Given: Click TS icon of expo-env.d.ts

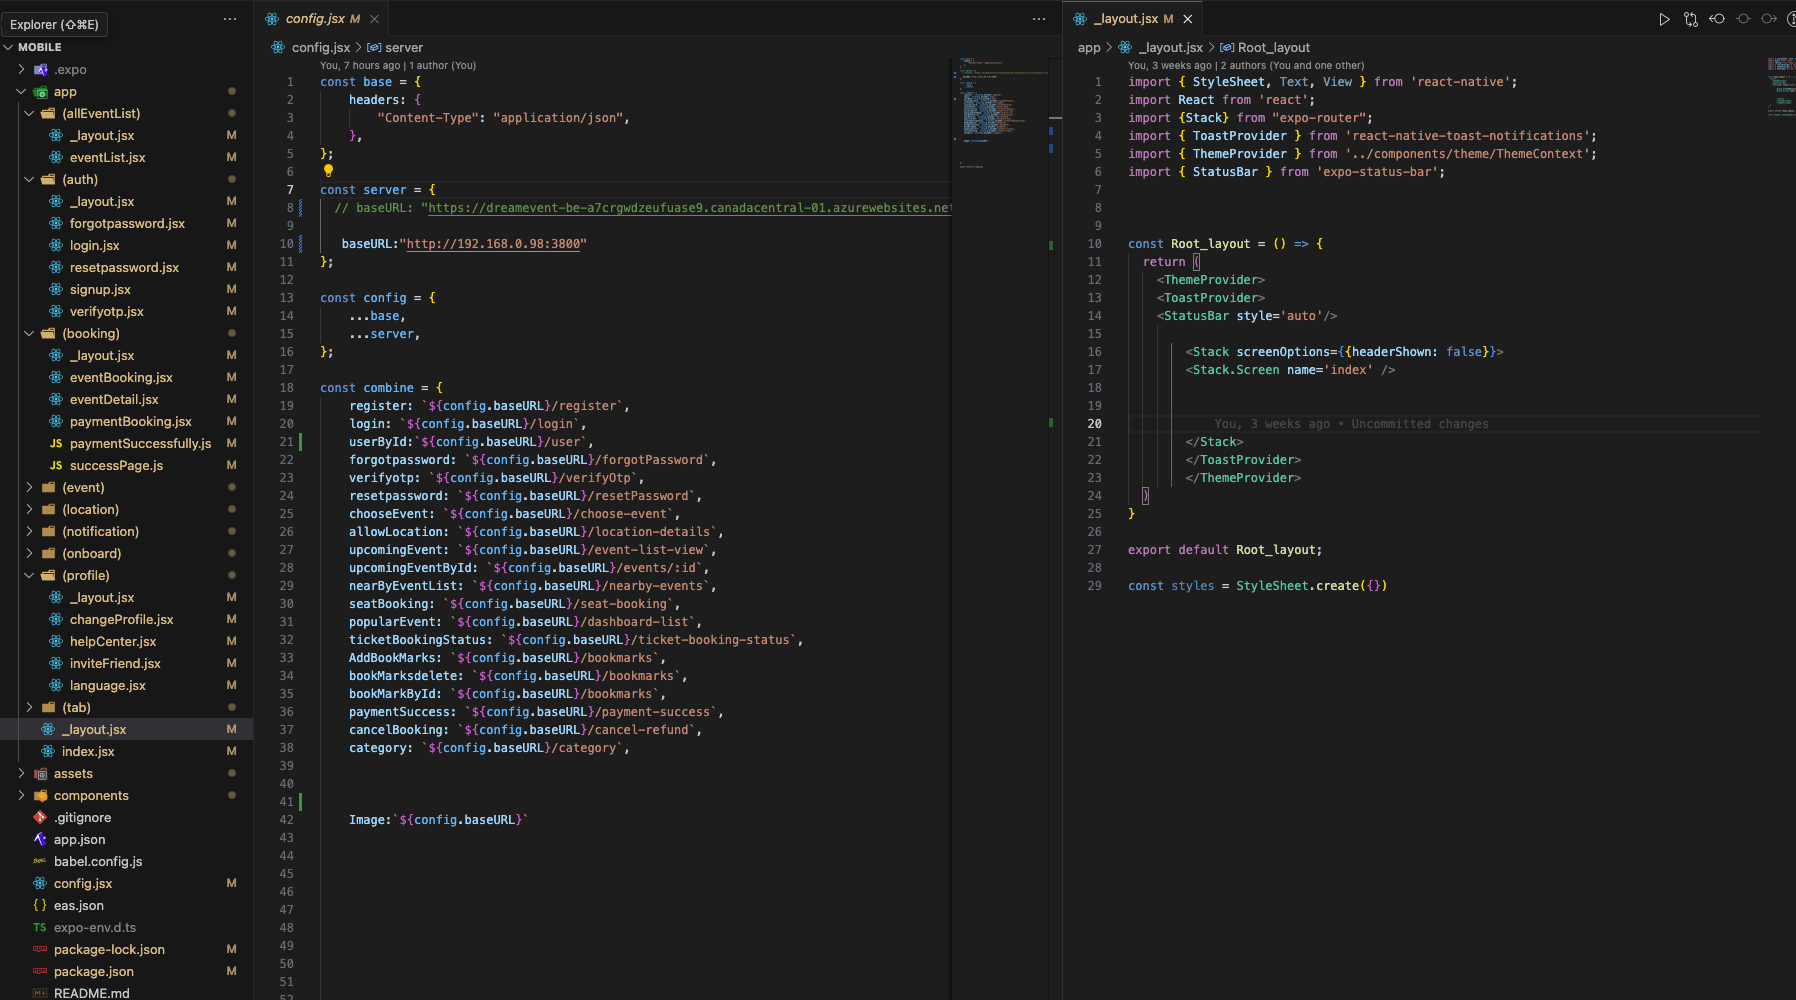Looking at the screenshot, I should point(40,927).
